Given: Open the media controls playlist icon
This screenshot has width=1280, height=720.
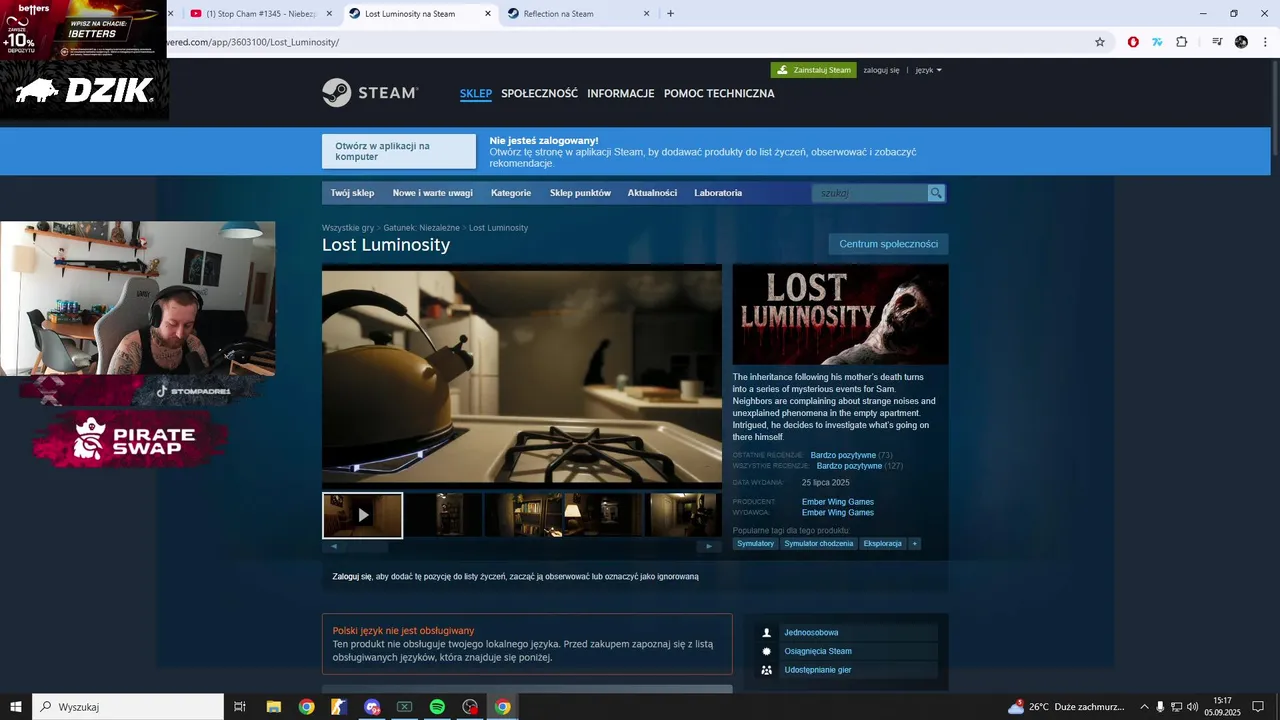Looking at the screenshot, I should point(1217,42).
